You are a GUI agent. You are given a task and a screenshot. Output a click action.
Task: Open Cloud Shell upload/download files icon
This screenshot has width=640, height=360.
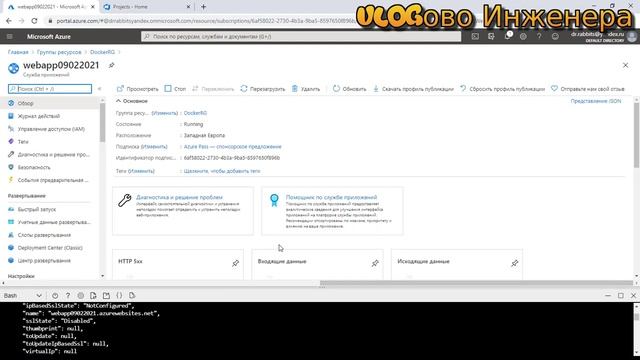[x=93, y=296]
